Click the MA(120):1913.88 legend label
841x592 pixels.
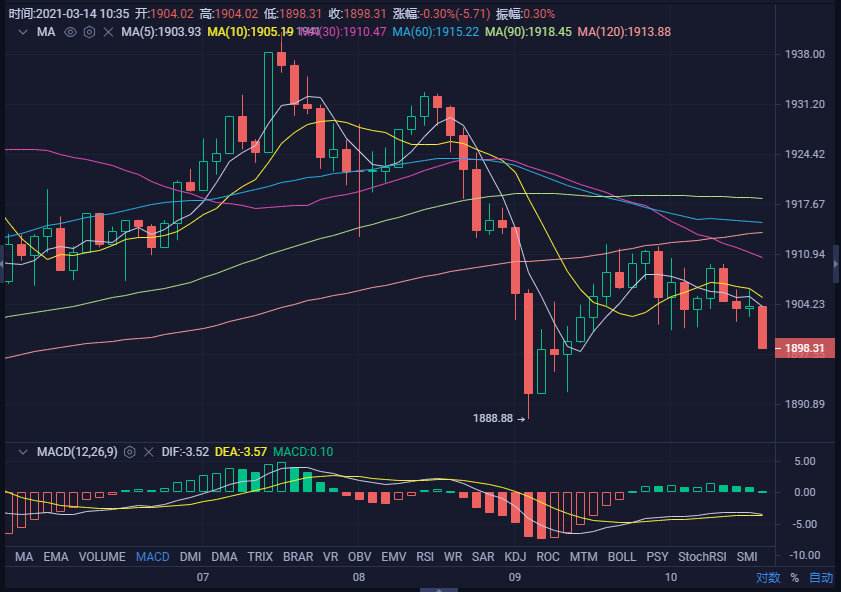coord(624,32)
